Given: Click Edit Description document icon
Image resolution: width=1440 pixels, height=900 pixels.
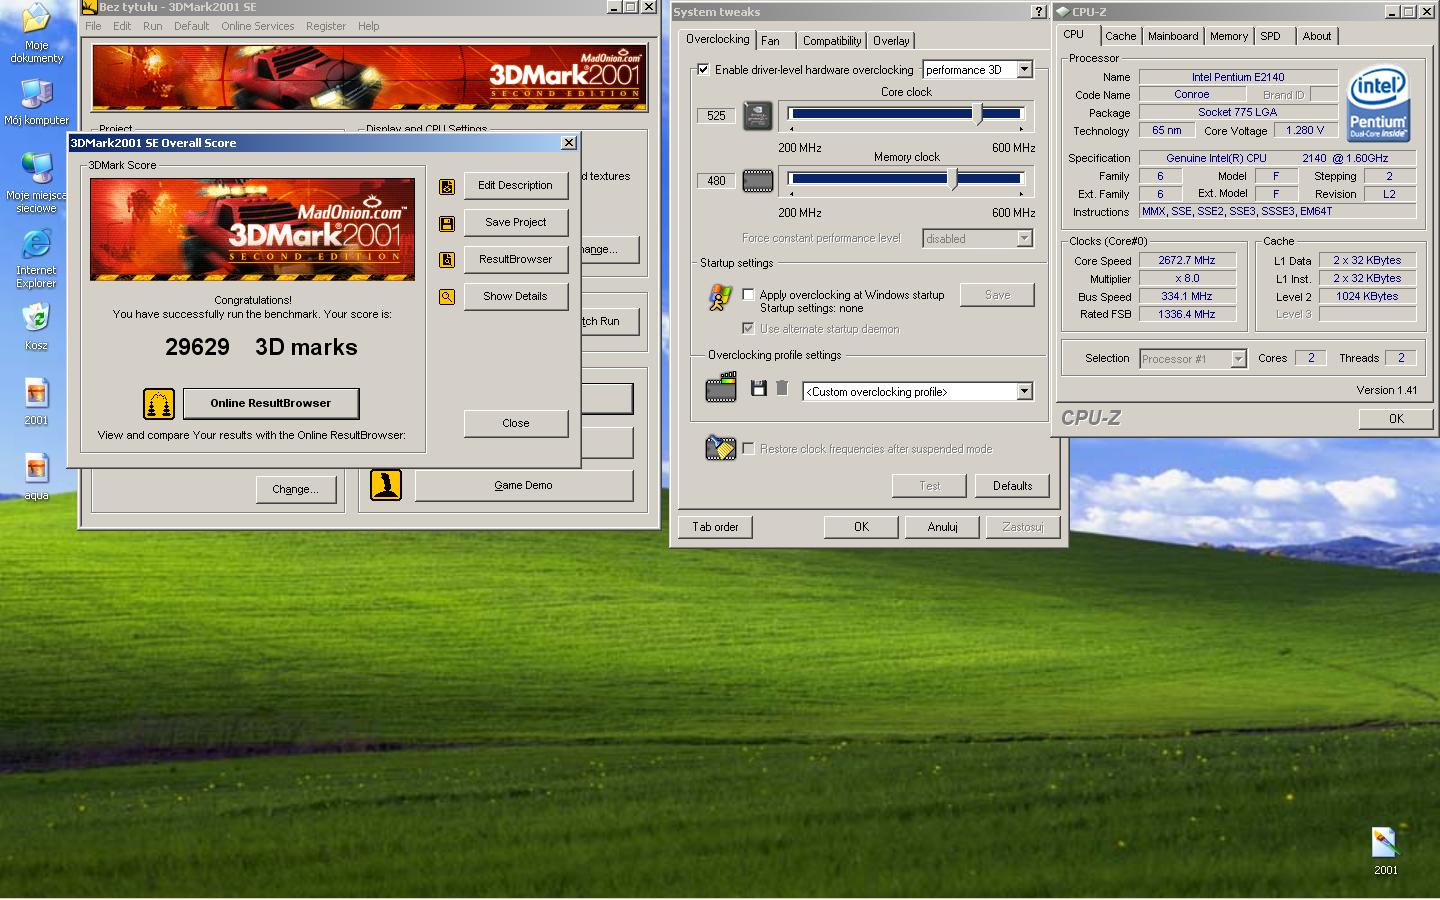Looking at the screenshot, I should point(447,186).
